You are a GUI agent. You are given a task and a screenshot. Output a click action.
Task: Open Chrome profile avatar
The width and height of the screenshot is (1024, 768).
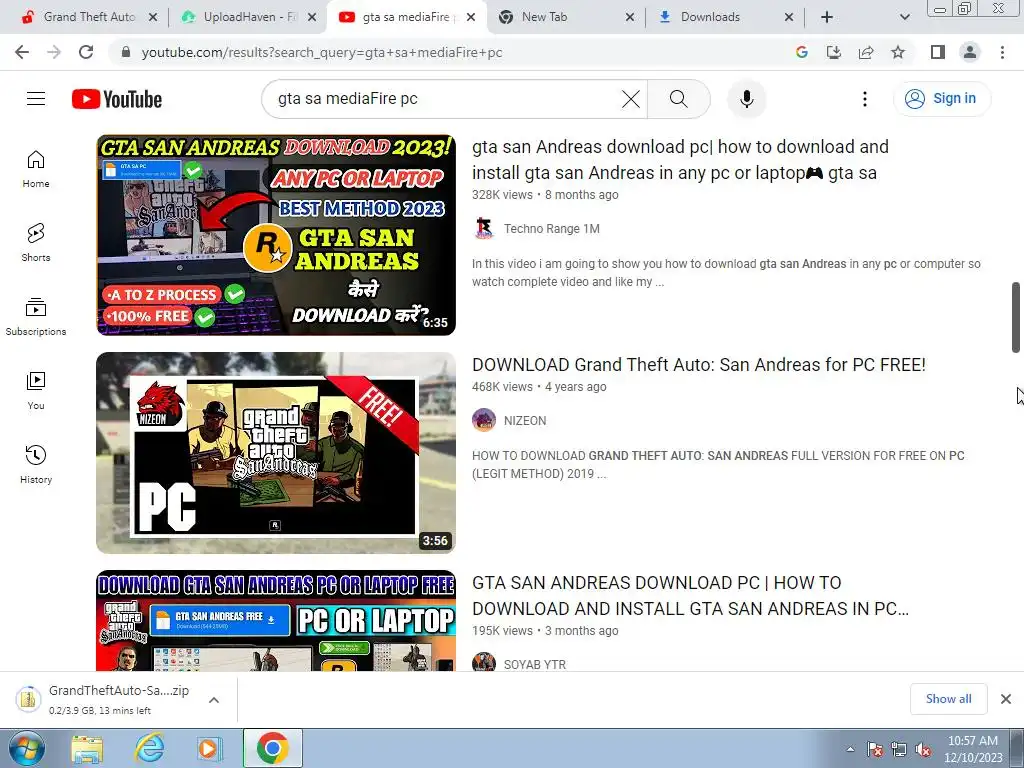point(970,52)
